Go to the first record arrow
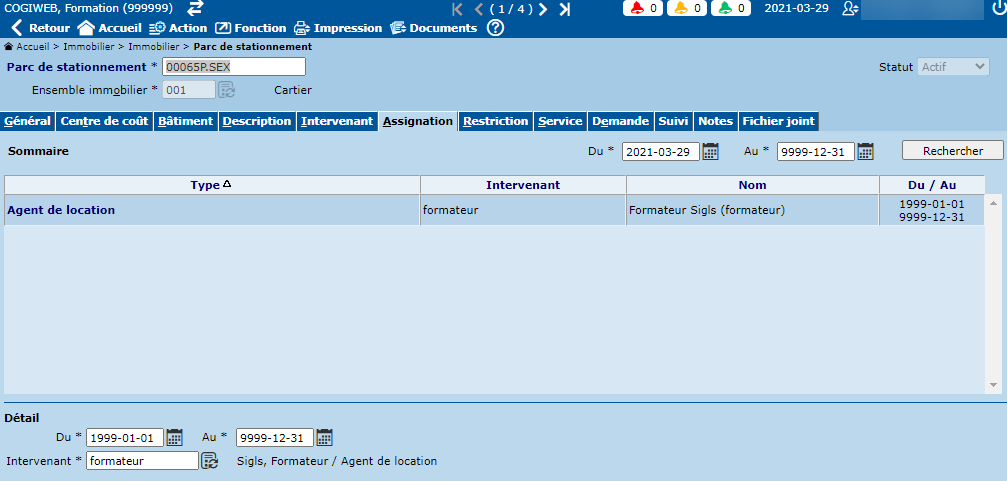The image size is (1007, 481). 458,9
